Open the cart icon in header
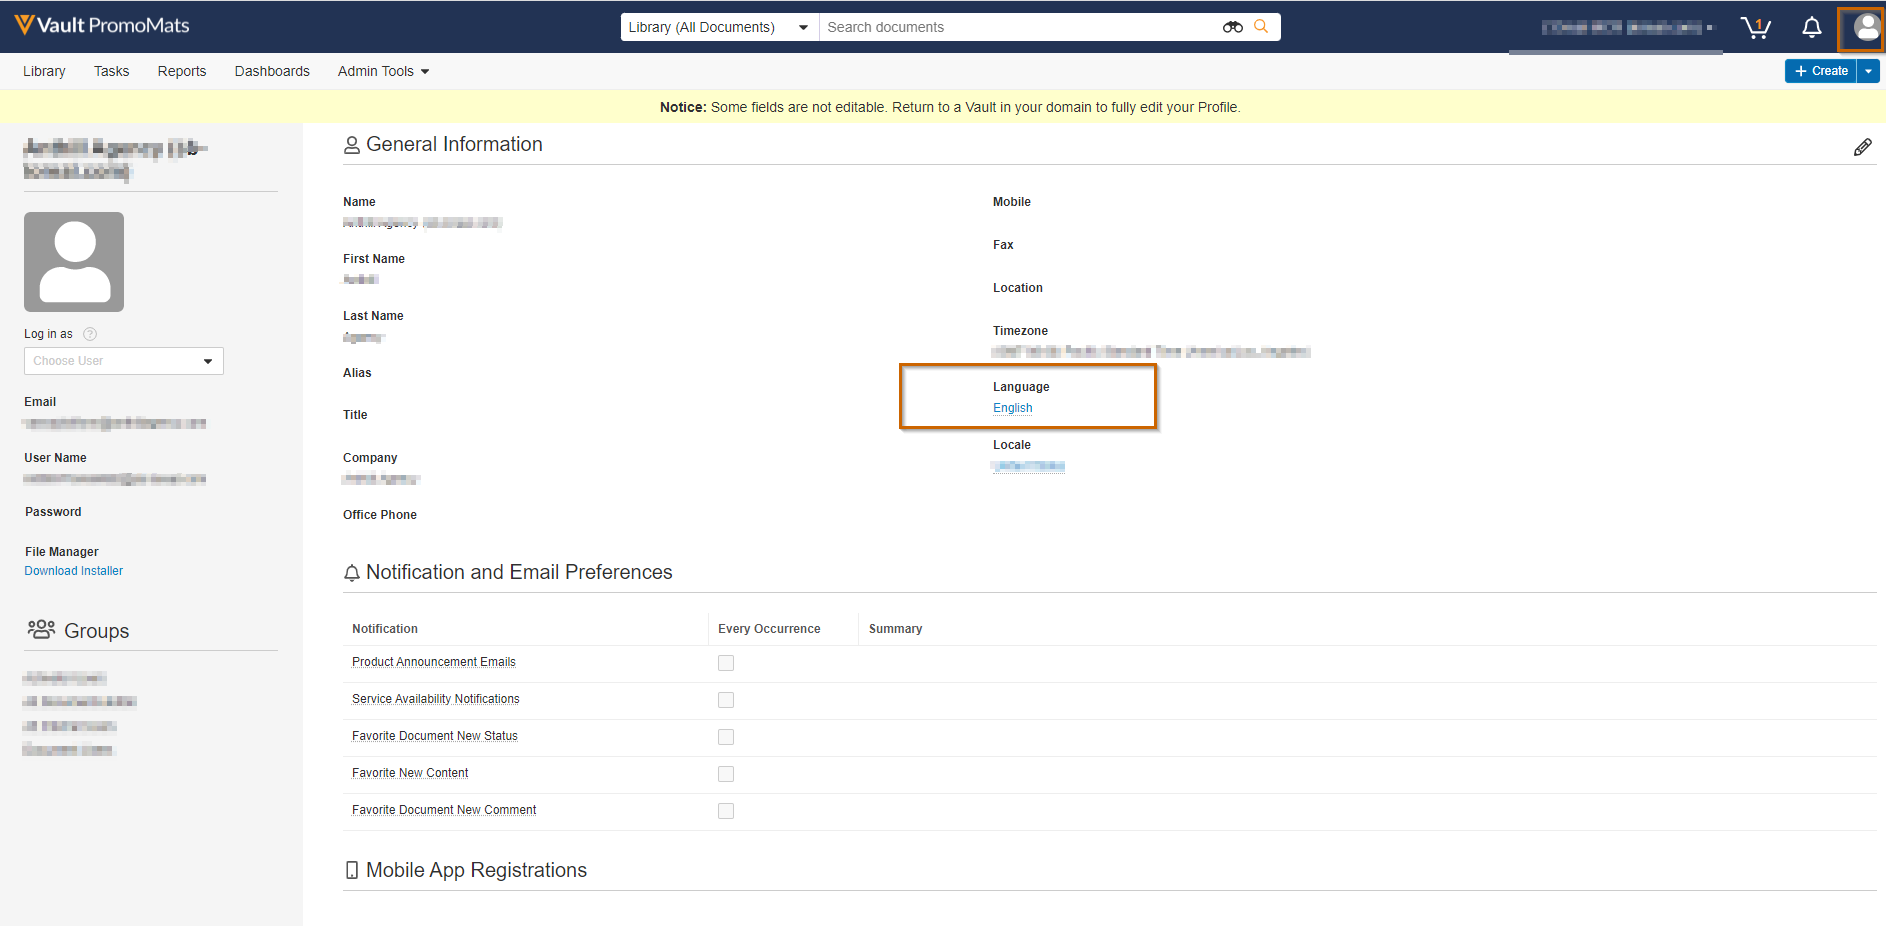Screen dimensions: 1886x926 click(1755, 27)
